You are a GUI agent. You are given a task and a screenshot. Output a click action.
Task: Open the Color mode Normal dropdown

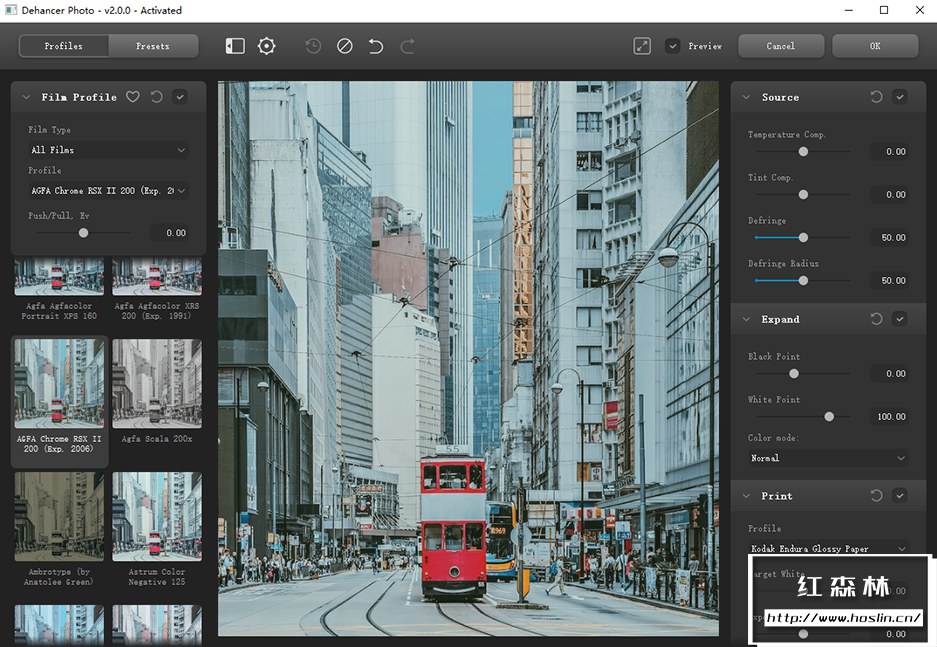pos(828,458)
